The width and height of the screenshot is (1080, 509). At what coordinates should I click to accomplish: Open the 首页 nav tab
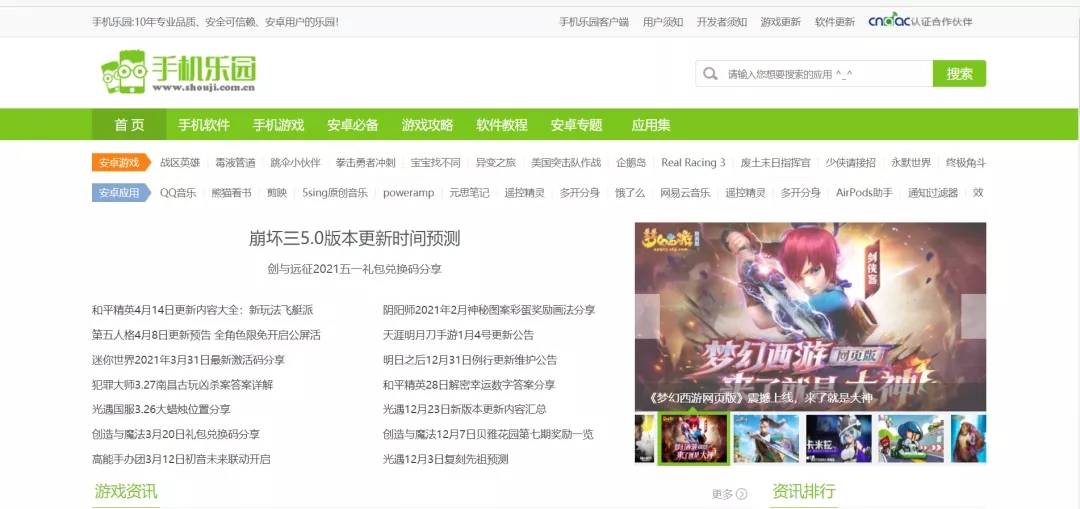(129, 125)
